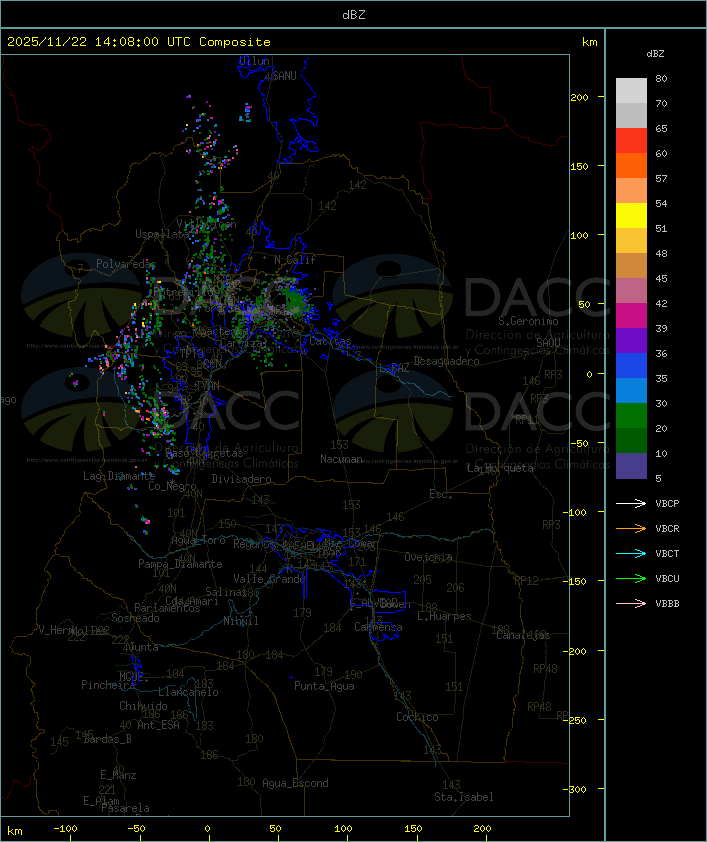Click the Pincheira place label
The width and height of the screenshot is (707, 842).
click(x=108, y=685)
